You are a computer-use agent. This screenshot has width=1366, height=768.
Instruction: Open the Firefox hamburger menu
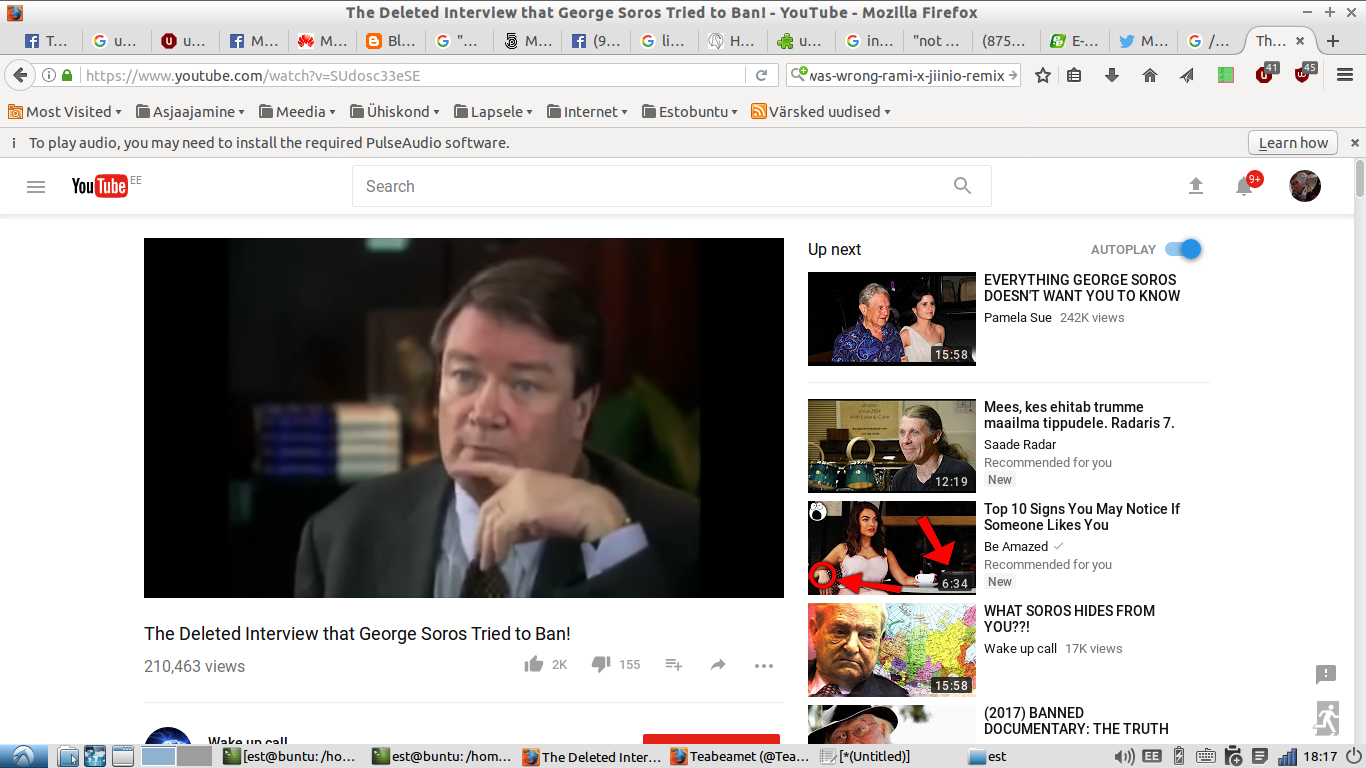(1345, 75)
